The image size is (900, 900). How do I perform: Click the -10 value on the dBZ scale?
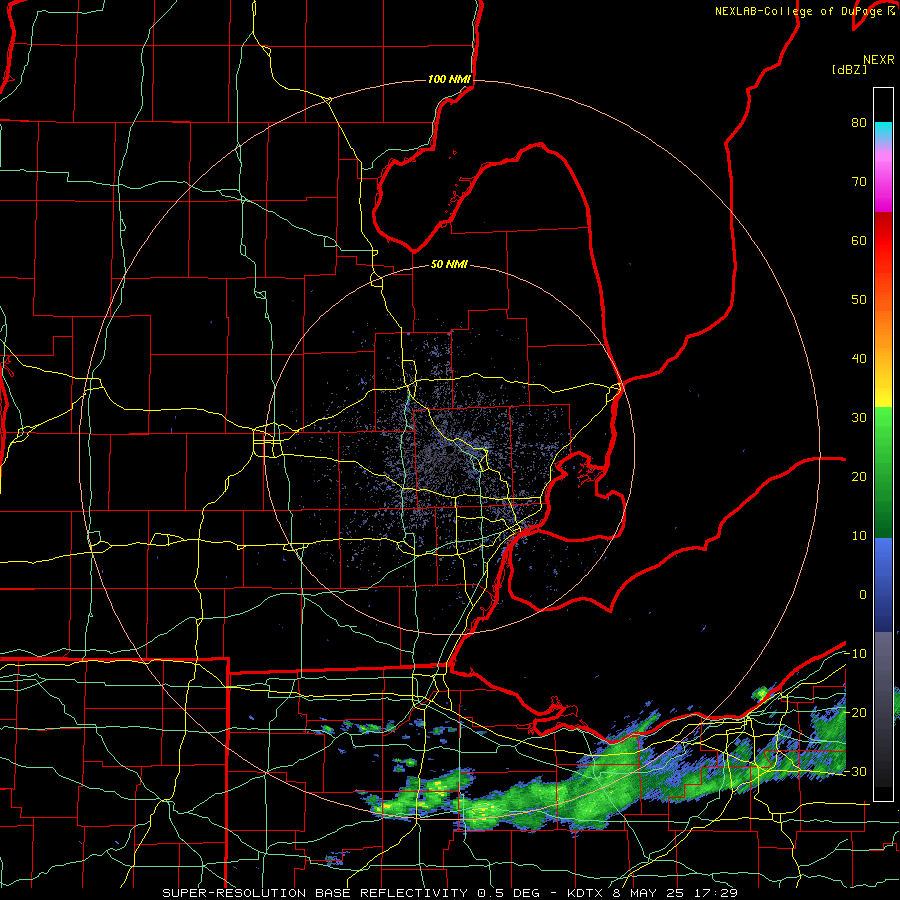coord(855,654)
